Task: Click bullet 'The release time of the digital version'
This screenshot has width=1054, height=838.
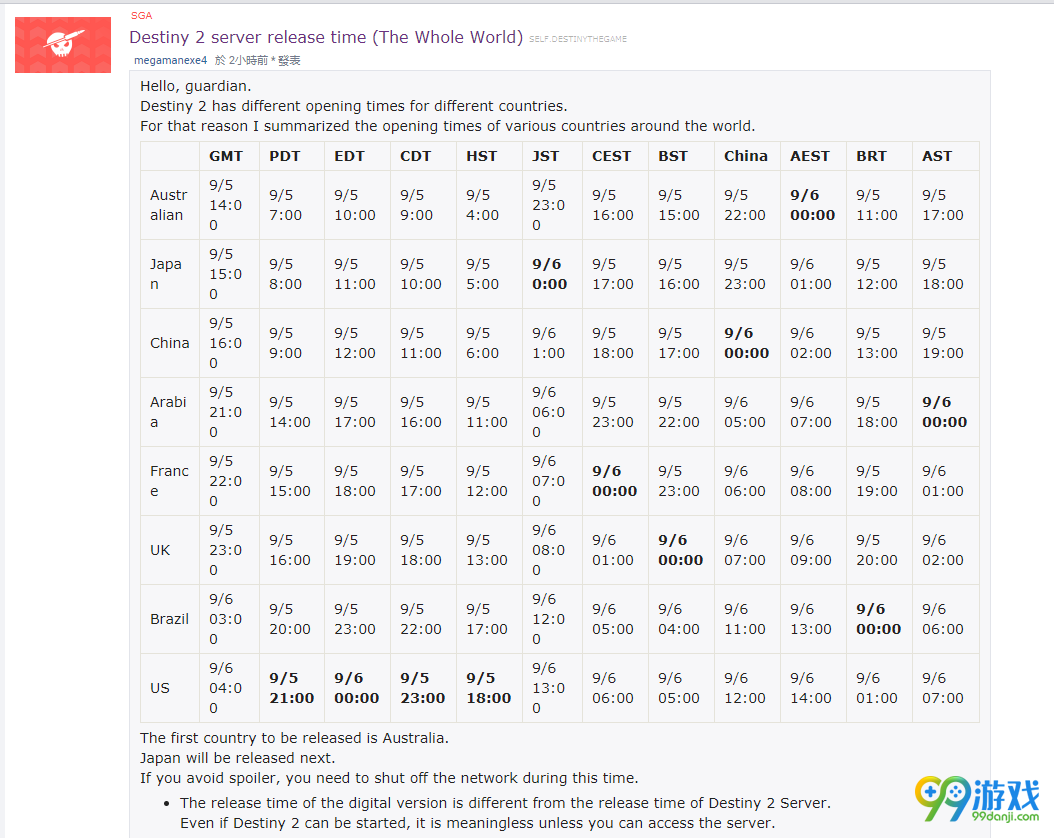Action: point(505,803)
